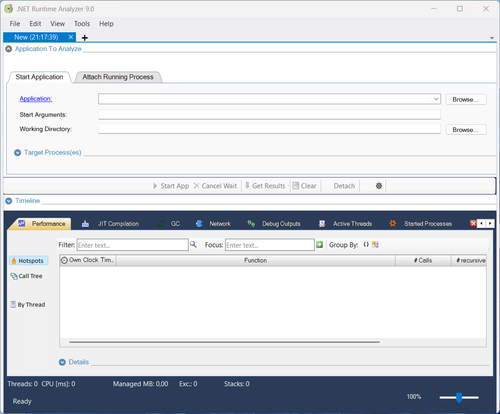Click the Managed MB: 0,00 status text

[140, 384]
